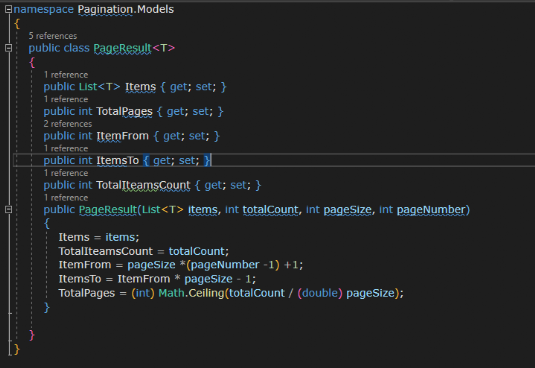Click the TotalIteamsCount property name

(x=143, y=185)
